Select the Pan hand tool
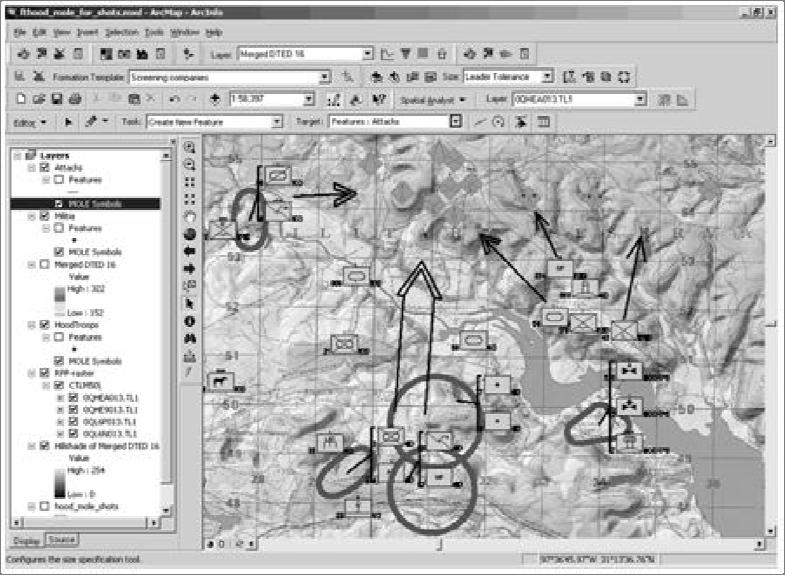 click(189, 217)
